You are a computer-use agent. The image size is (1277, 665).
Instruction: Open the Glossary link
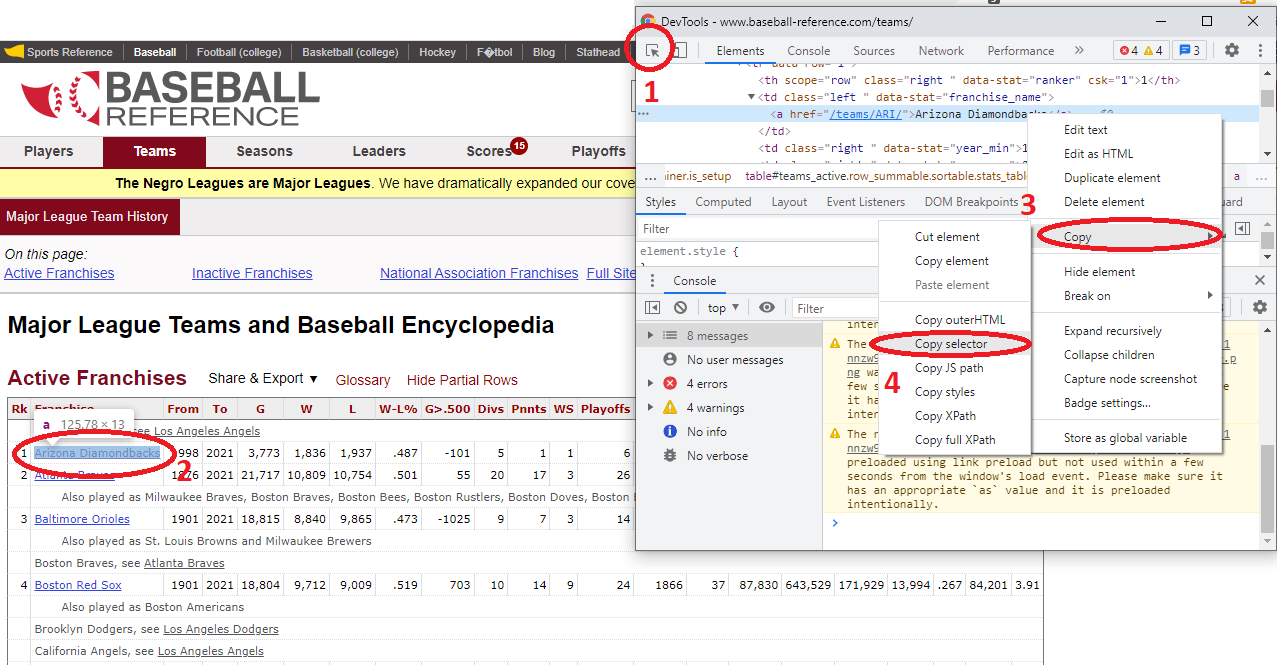point(363,380)
